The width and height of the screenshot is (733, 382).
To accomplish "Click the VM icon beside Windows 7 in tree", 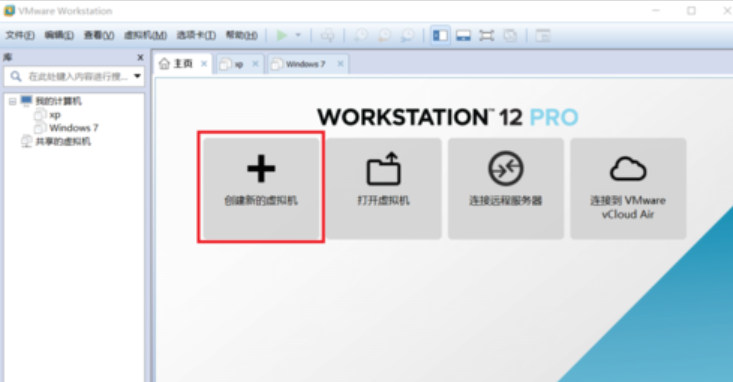I will (x=40, y=128).
